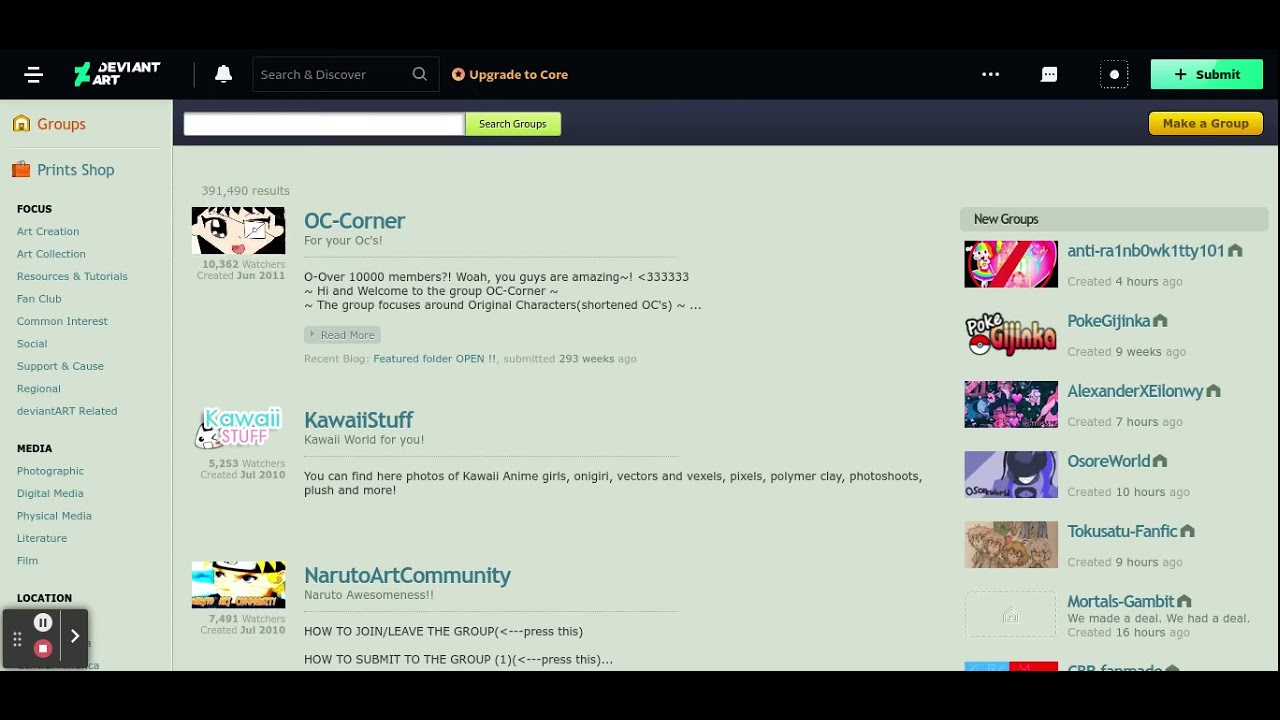The image size is (1280, 720).
Task: Open the Prints Shop sidebar link
Action: tap(76, 170)
